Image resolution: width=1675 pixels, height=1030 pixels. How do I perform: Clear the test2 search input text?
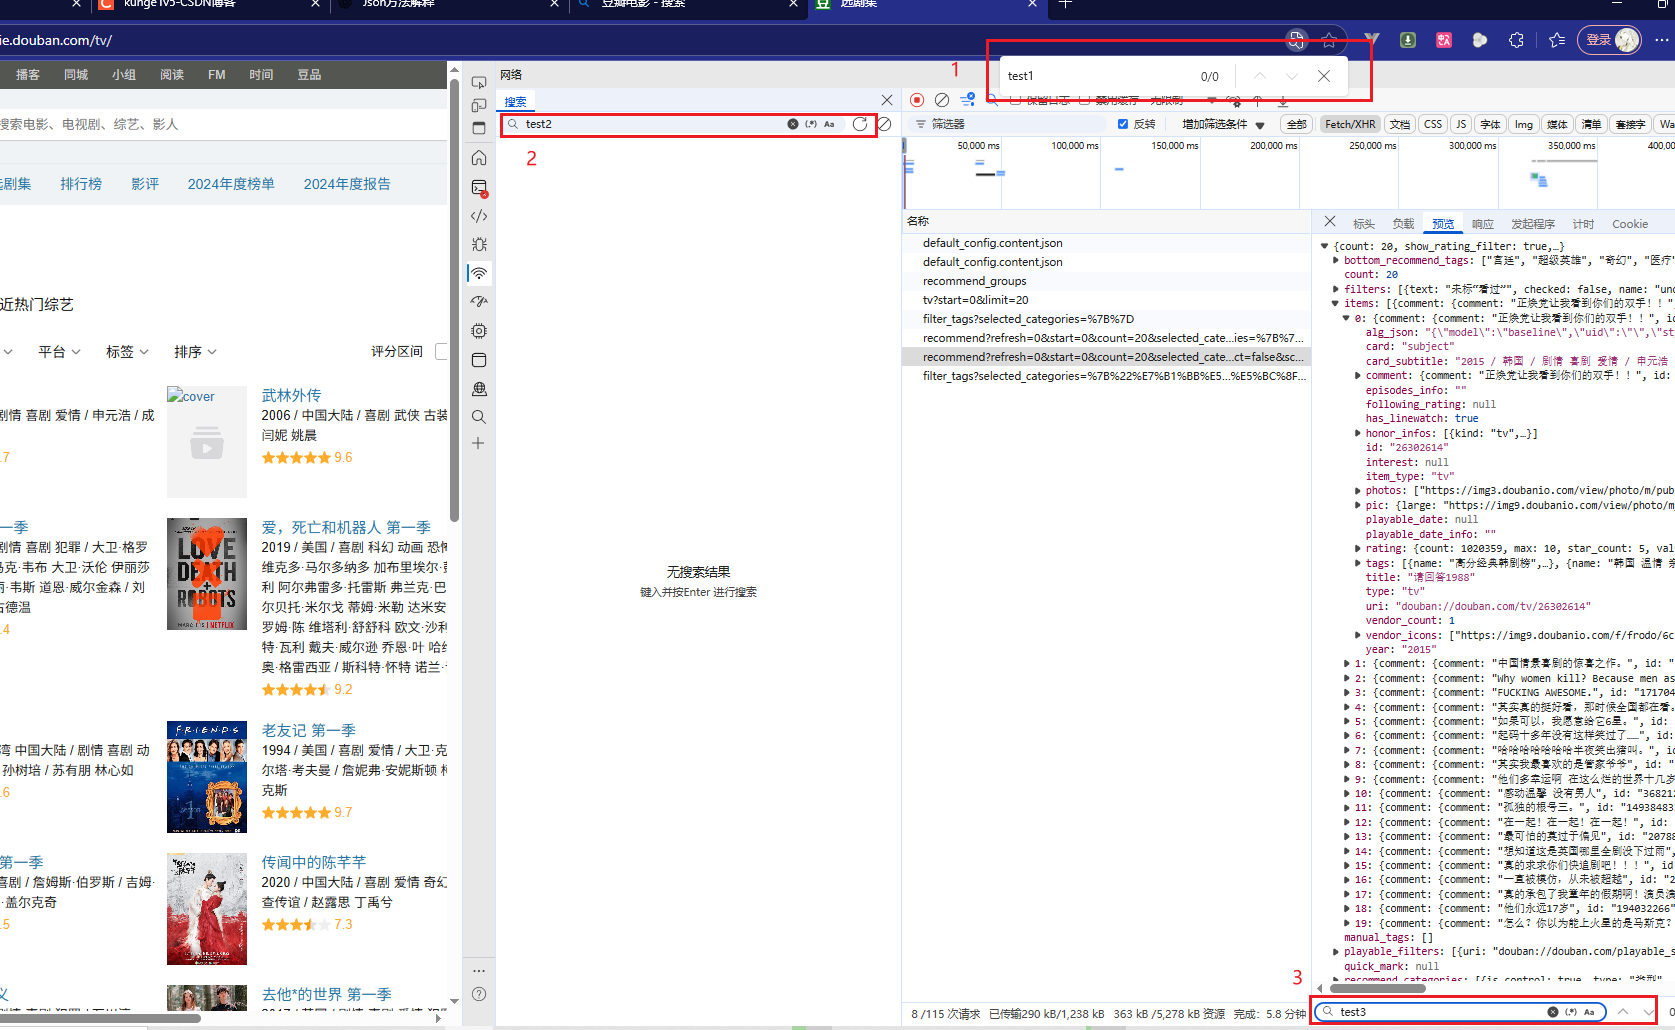click(793, 124)
